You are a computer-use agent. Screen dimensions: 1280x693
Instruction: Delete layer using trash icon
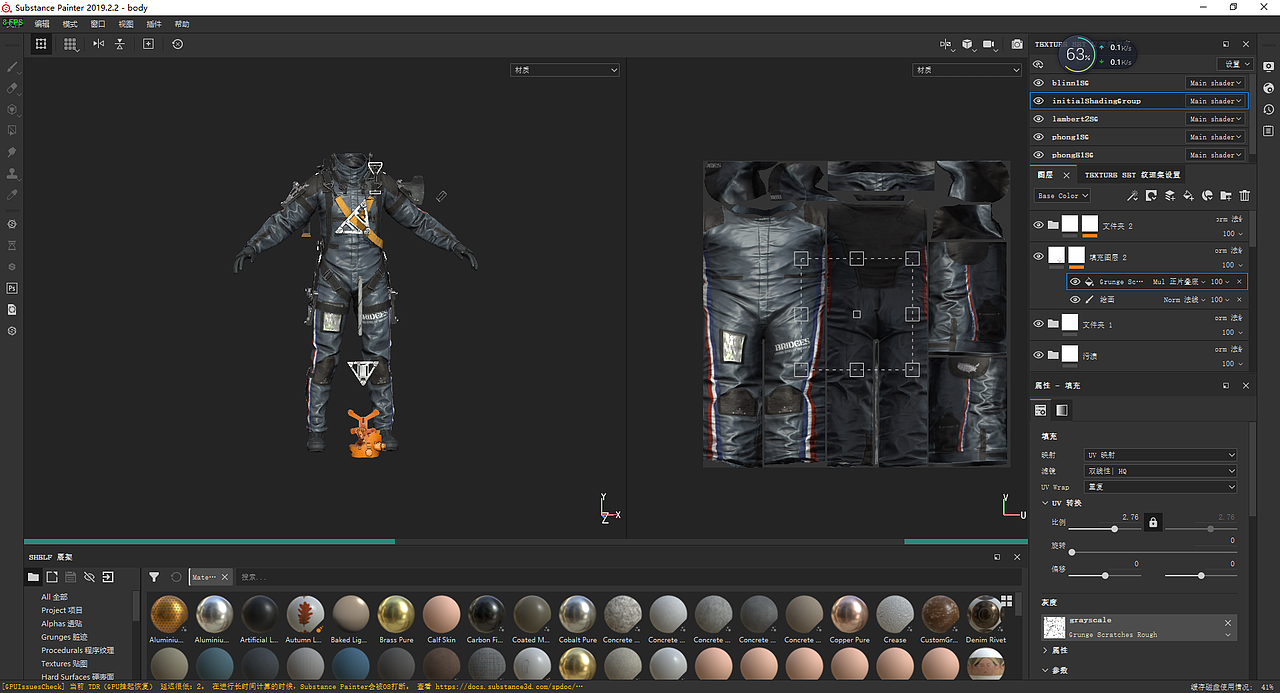(1245, 196)
